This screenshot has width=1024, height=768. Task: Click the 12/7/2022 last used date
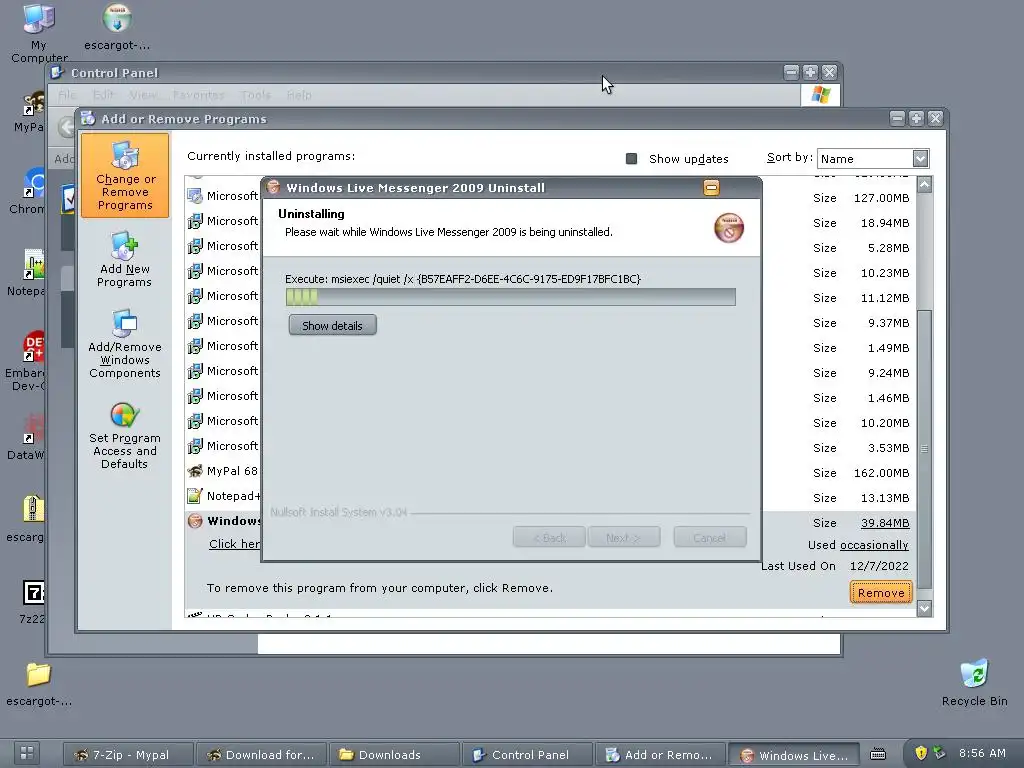pyautogui.click(x=879, y=566)
